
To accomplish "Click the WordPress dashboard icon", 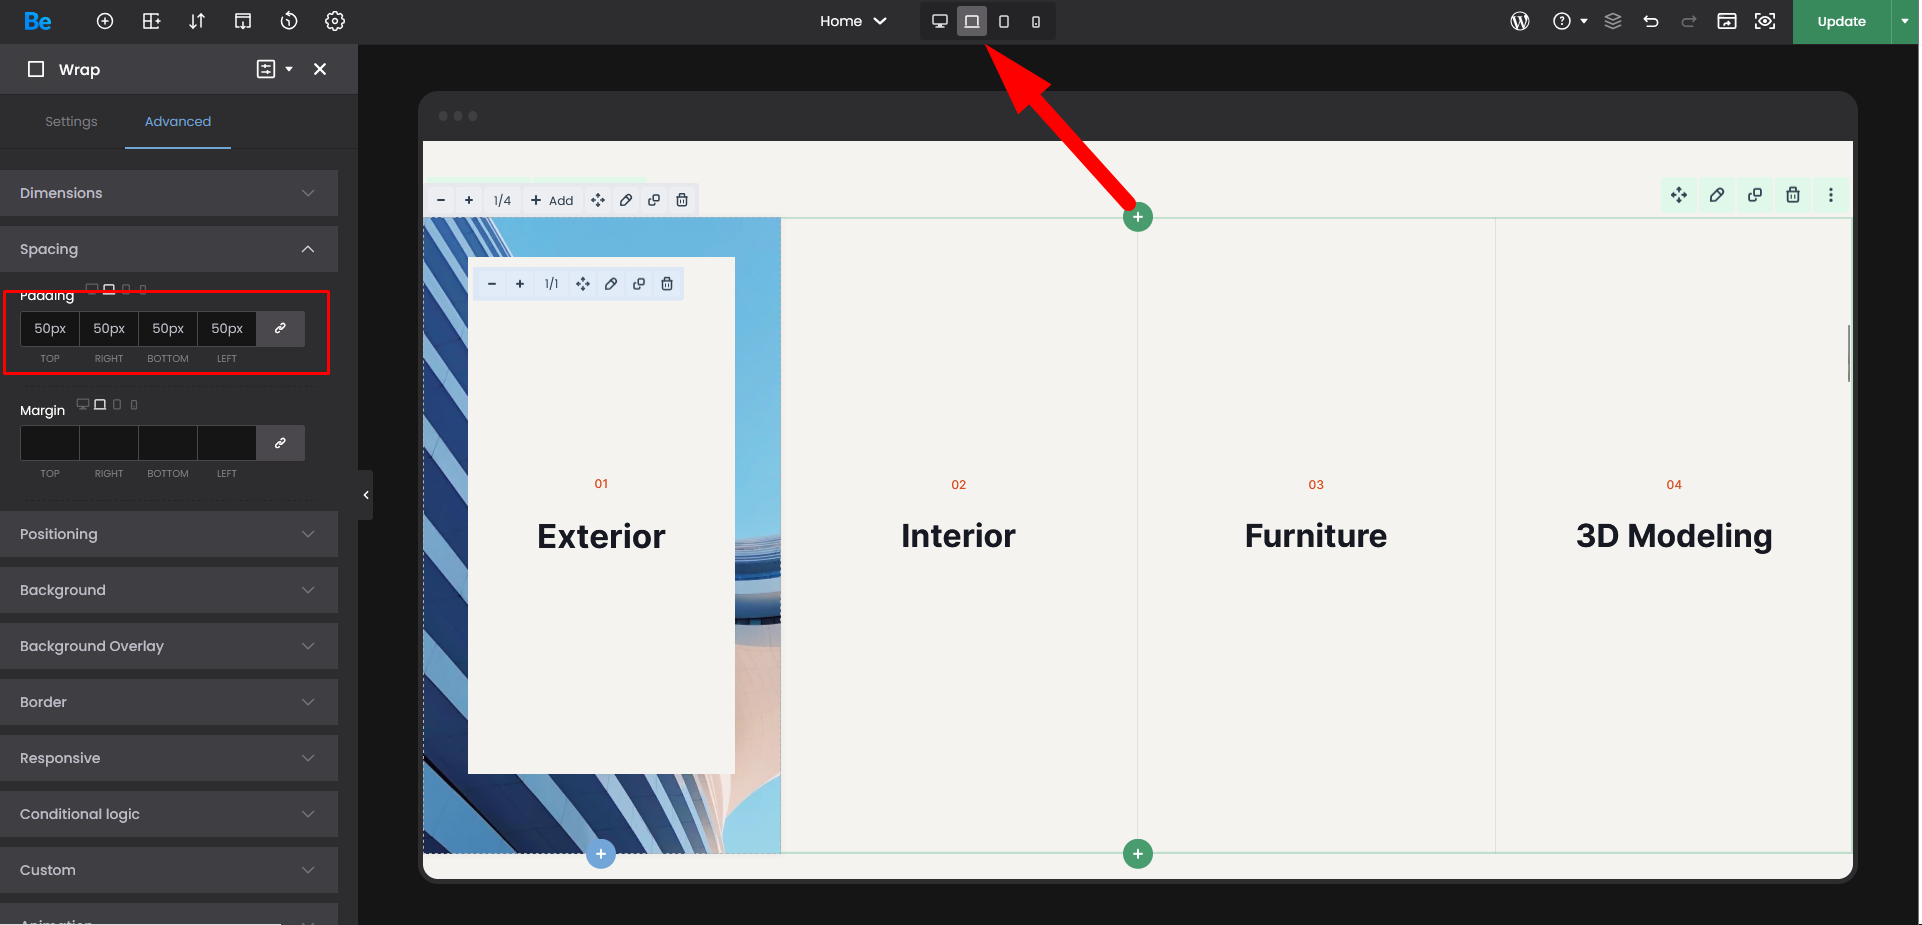I will pos(1520,21).
